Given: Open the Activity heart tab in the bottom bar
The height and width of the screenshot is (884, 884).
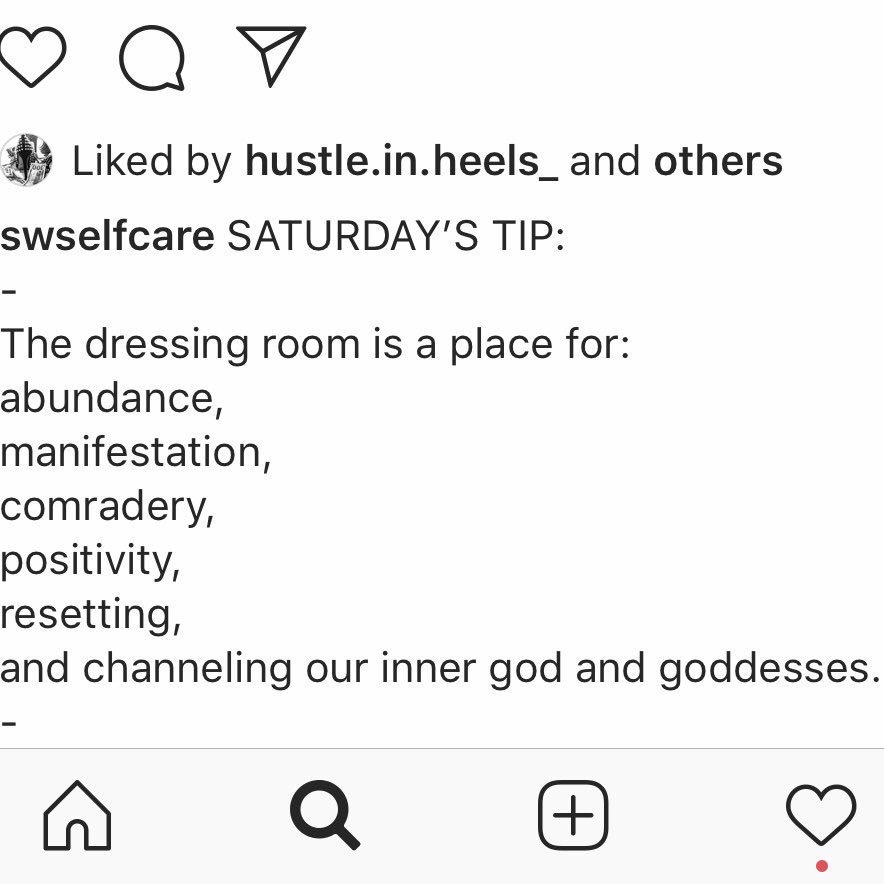Looking at the screenshot, I should coord(821,814).
